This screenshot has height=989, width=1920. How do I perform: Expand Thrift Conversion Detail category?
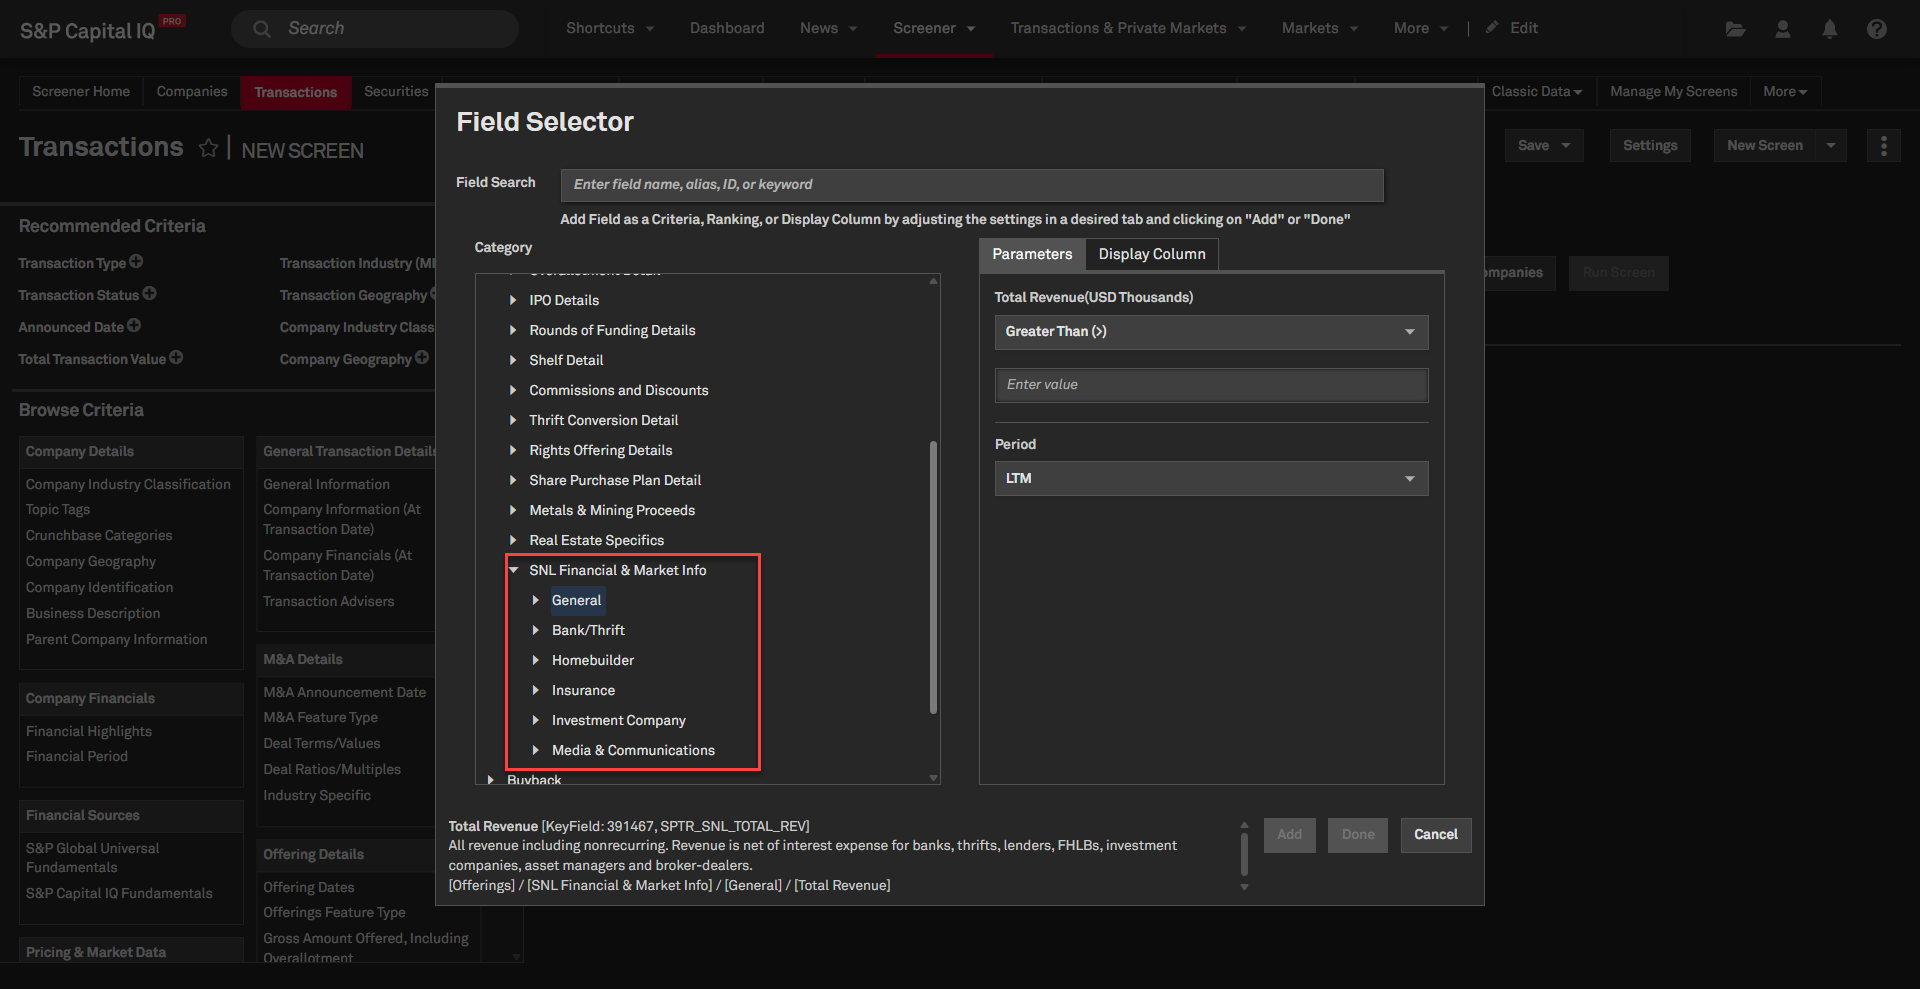coord(513,420)
